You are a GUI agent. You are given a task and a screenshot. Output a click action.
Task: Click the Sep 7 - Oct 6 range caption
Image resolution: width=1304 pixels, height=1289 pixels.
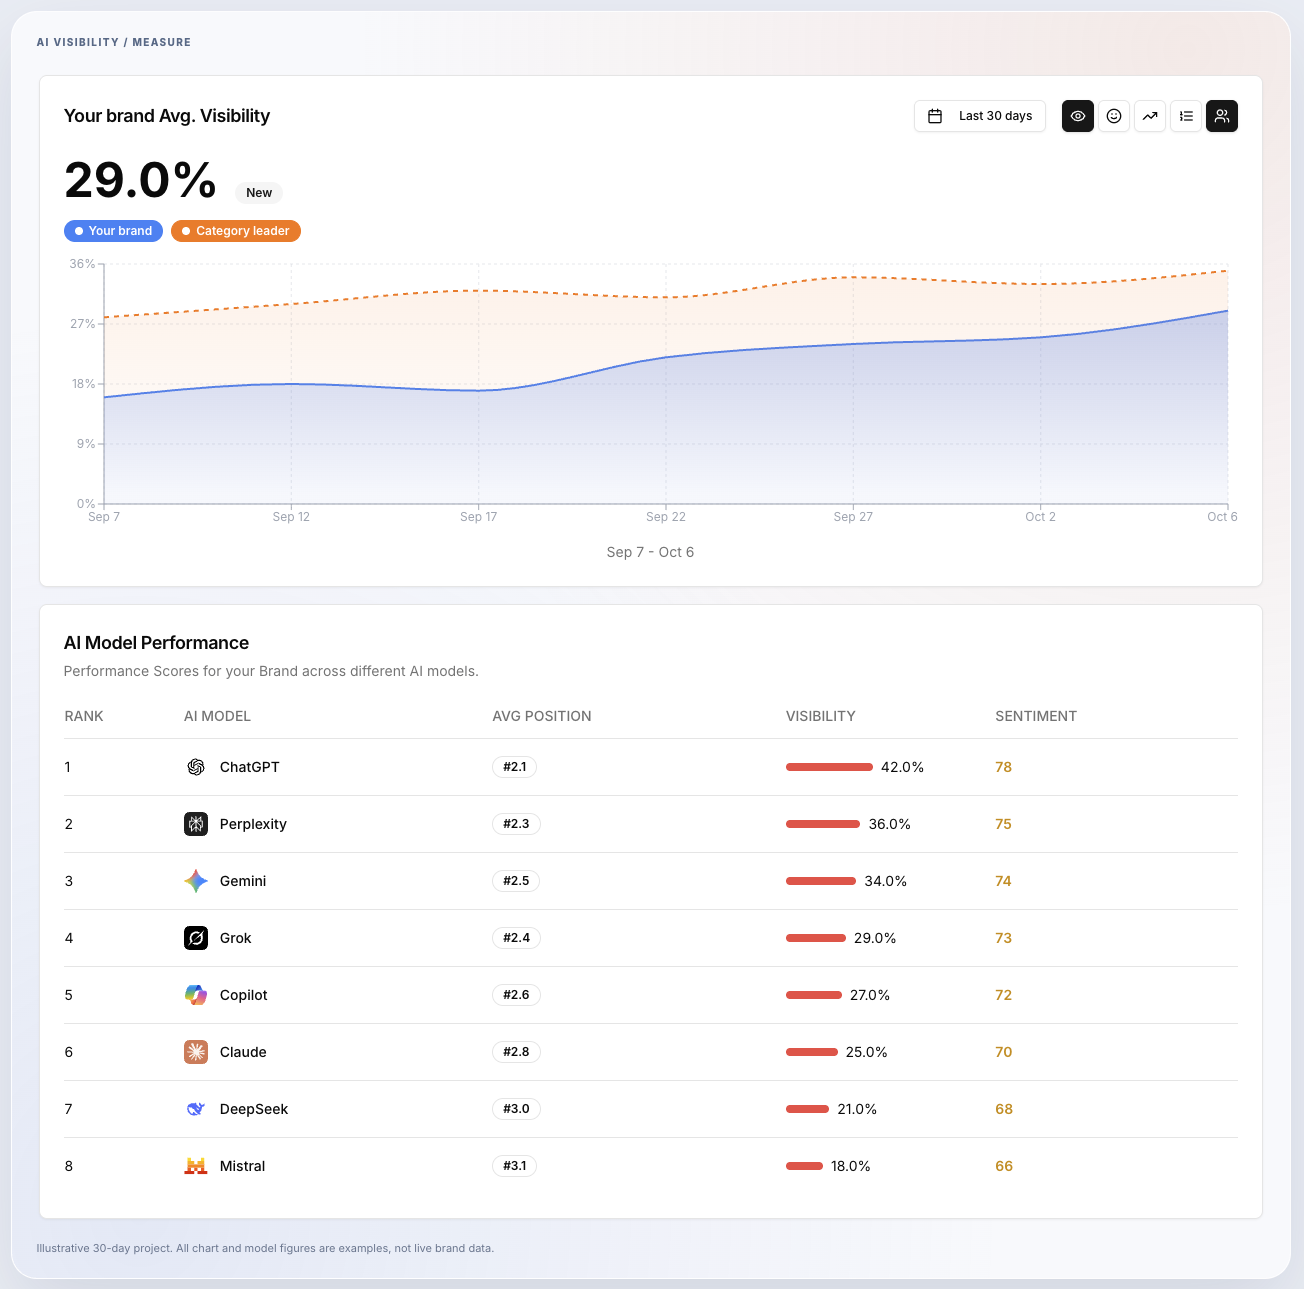[x=650, y=552]
